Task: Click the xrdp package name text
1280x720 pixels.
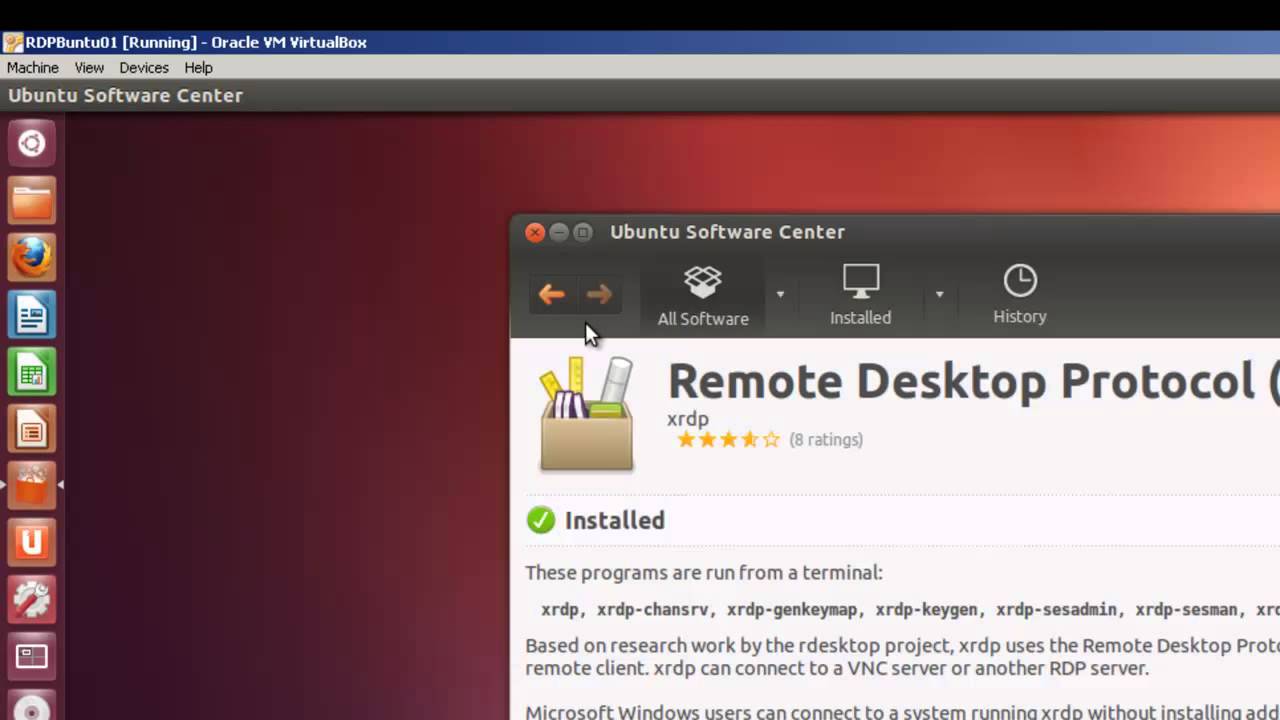Action: click(x=688, y=419)
